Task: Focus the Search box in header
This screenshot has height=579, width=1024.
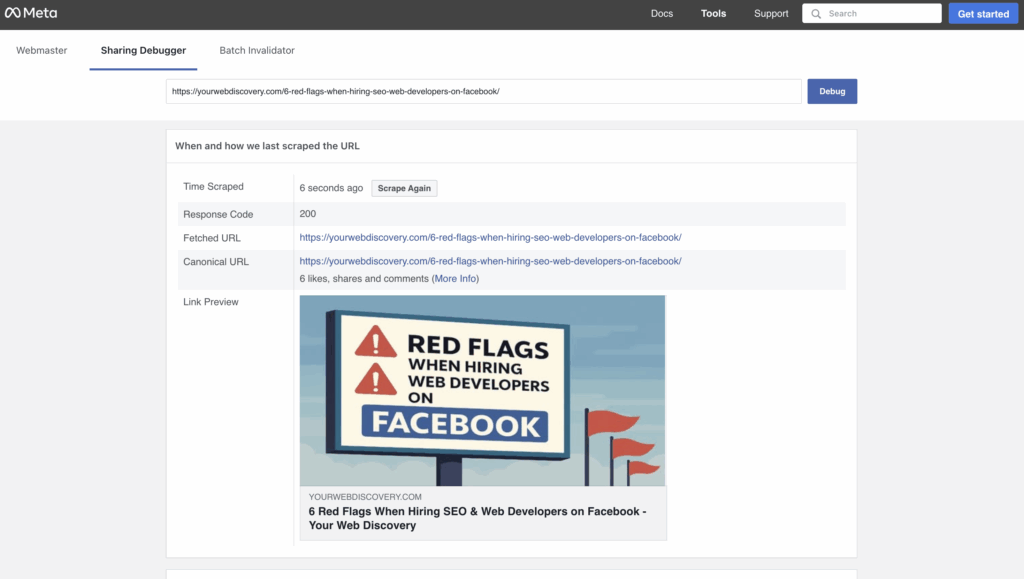Action: coord(880,14)
